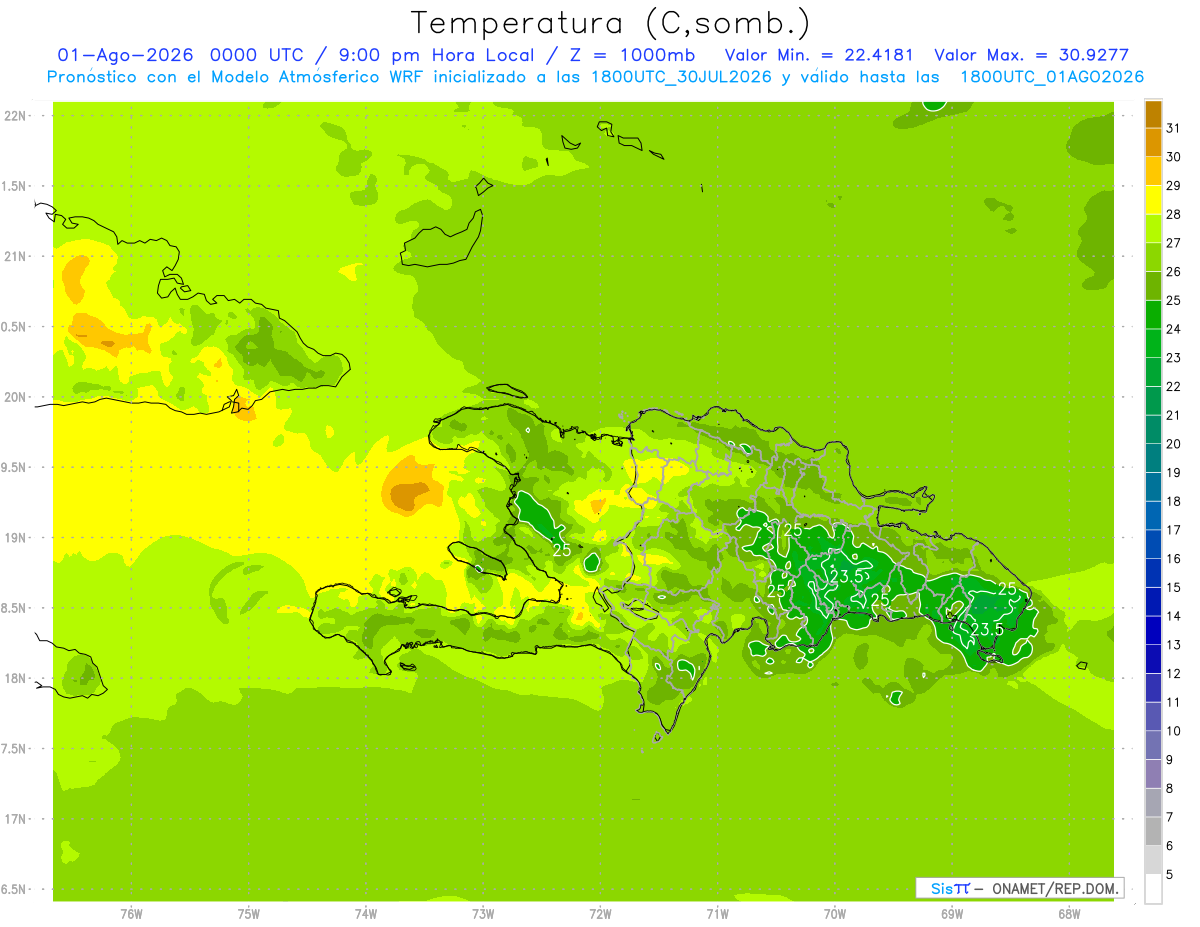The image size is (1200, 927).
Task: Click the '1.5N' latitude axis label
Action: point(15,186)
